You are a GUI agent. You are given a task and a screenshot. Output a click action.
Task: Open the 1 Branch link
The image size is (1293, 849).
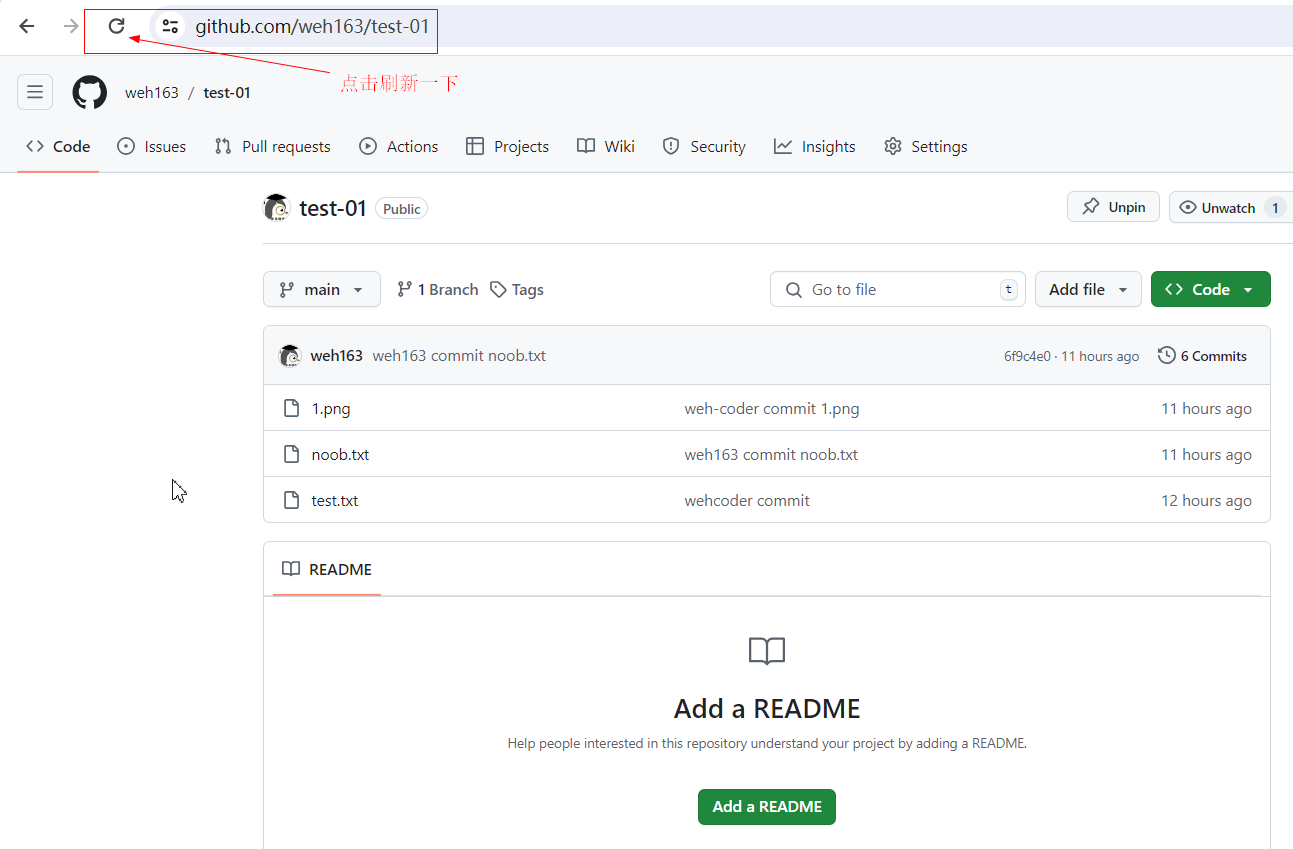pyautogui.click(x=438, y=289)
